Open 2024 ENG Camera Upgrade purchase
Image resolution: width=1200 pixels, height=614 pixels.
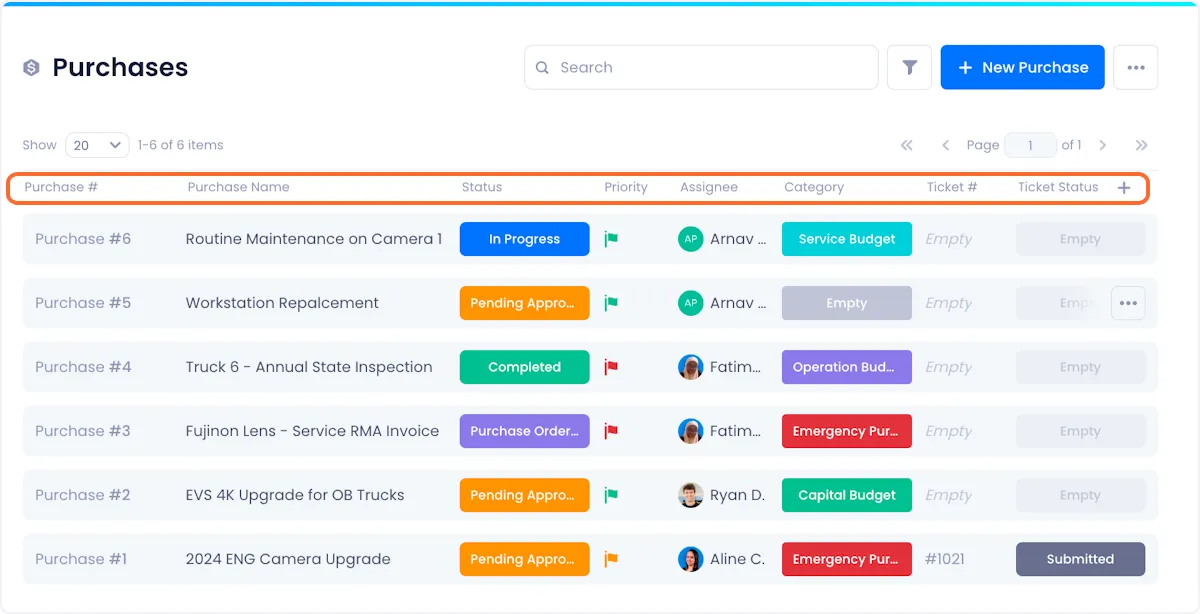288,559
